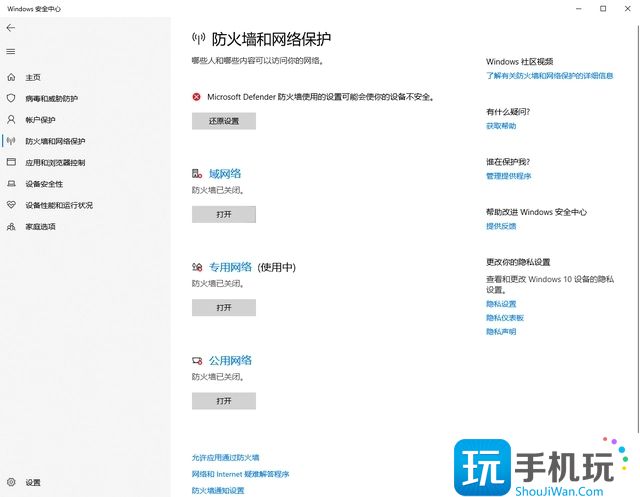Image resolution: width=640 pixels, height=497 pixels.
Task: Click the gear icon for 设置
Action: point(11,482)
